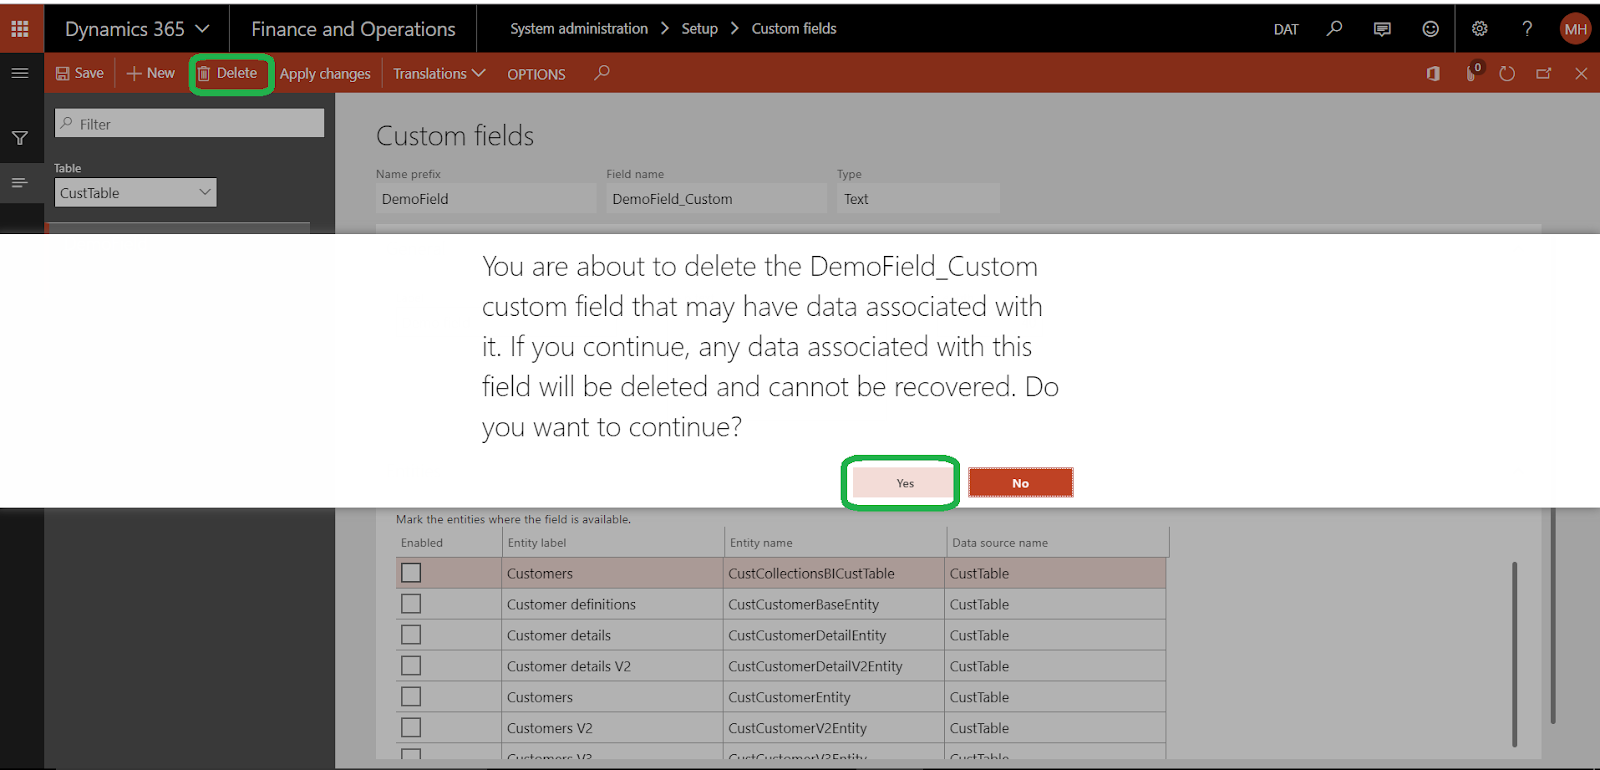This screenshot has width=1600, height=770.
Task: Go to System administration breadcrumb
Action: pos(579,29)
